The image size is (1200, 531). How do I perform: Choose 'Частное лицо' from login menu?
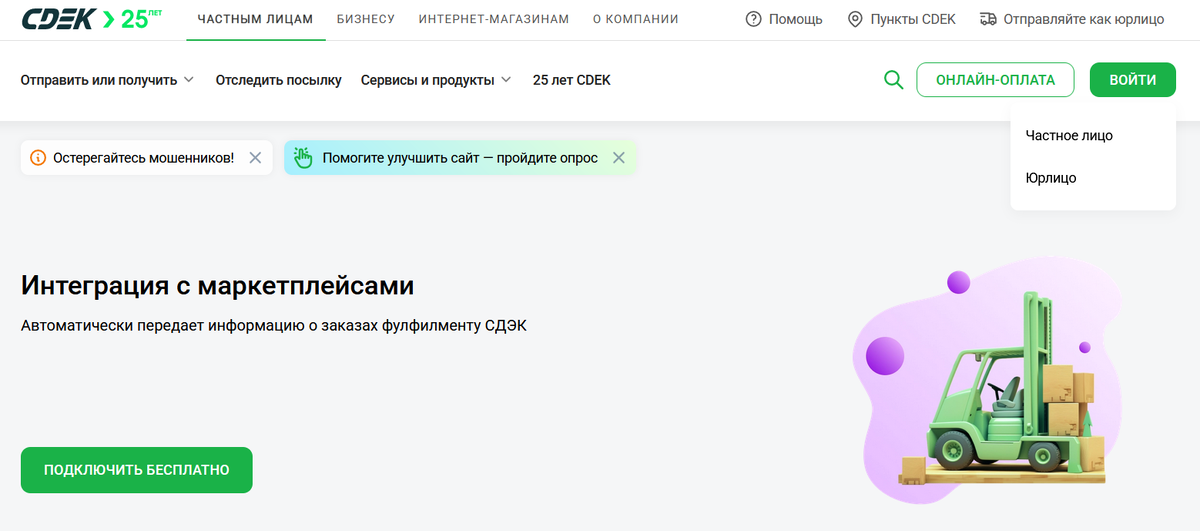pos(1069,135)
